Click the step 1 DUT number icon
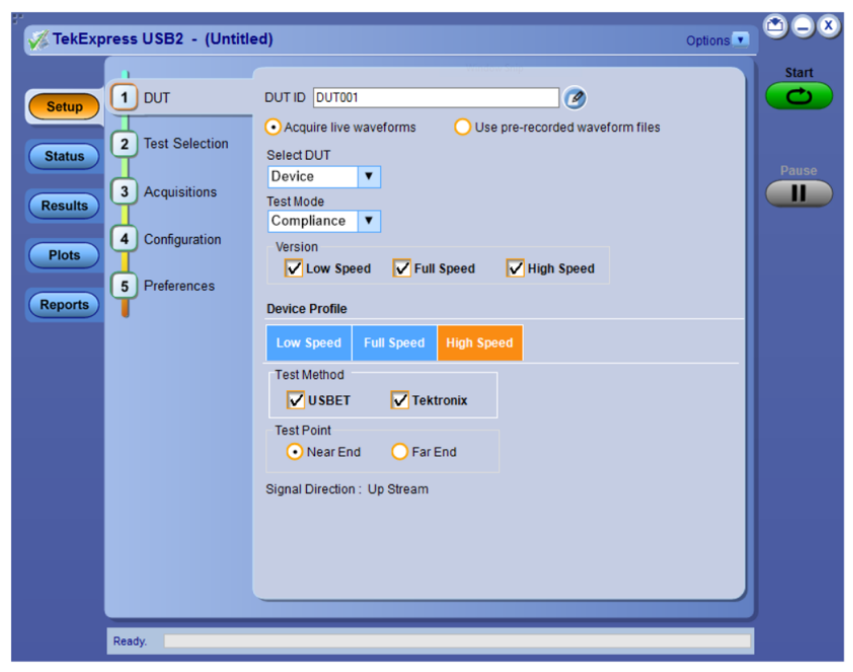The width and height of the screenshot is (853, 672). click(x=124, y=98)
